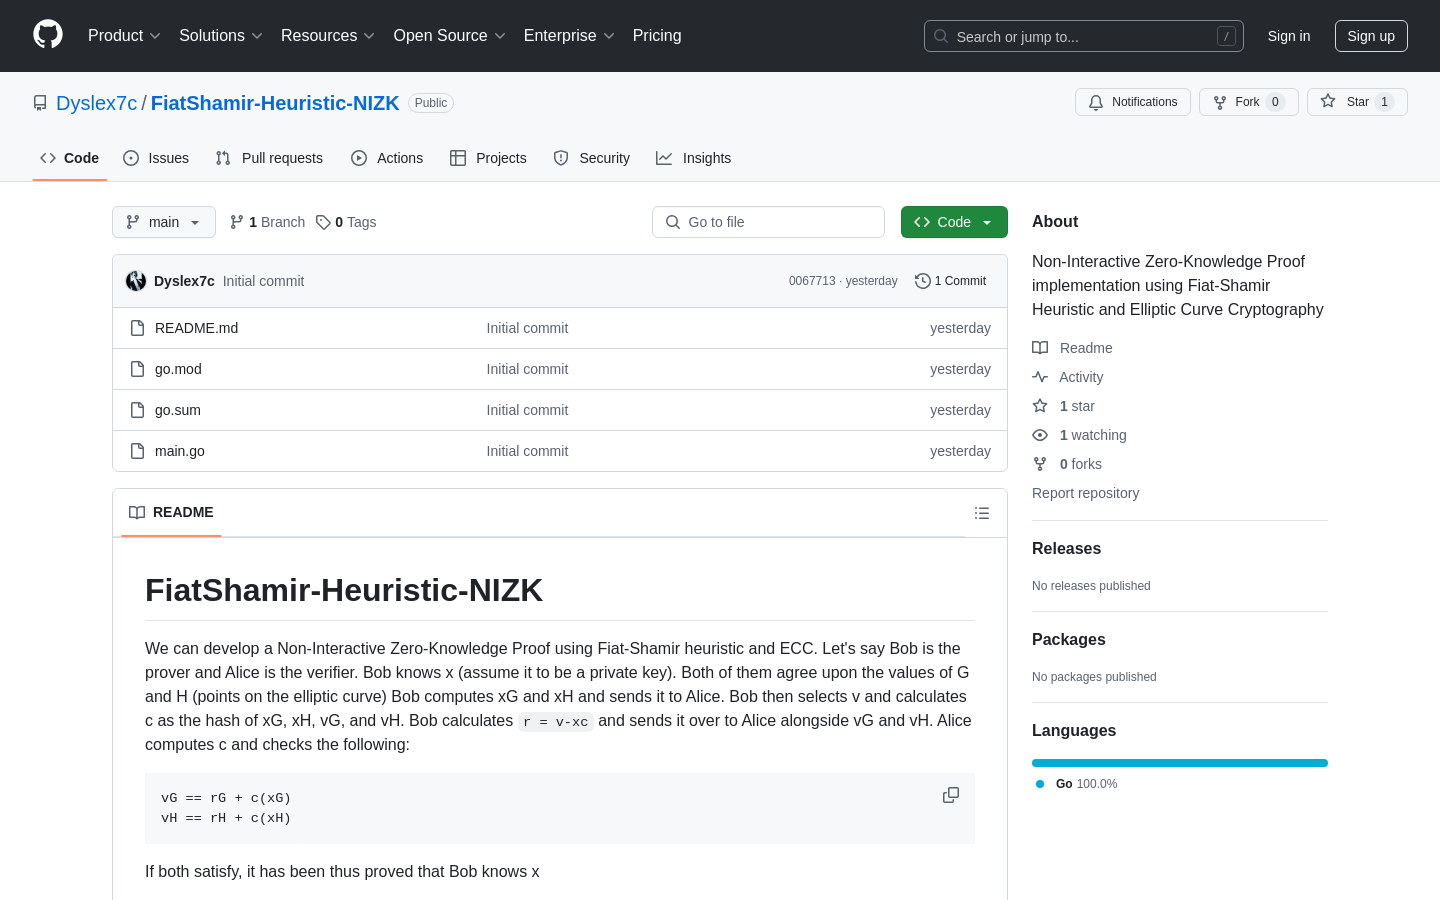Click the 1 watching link text
The width and height of the screenshot is (1440, 900).
tap(1093, 435)
